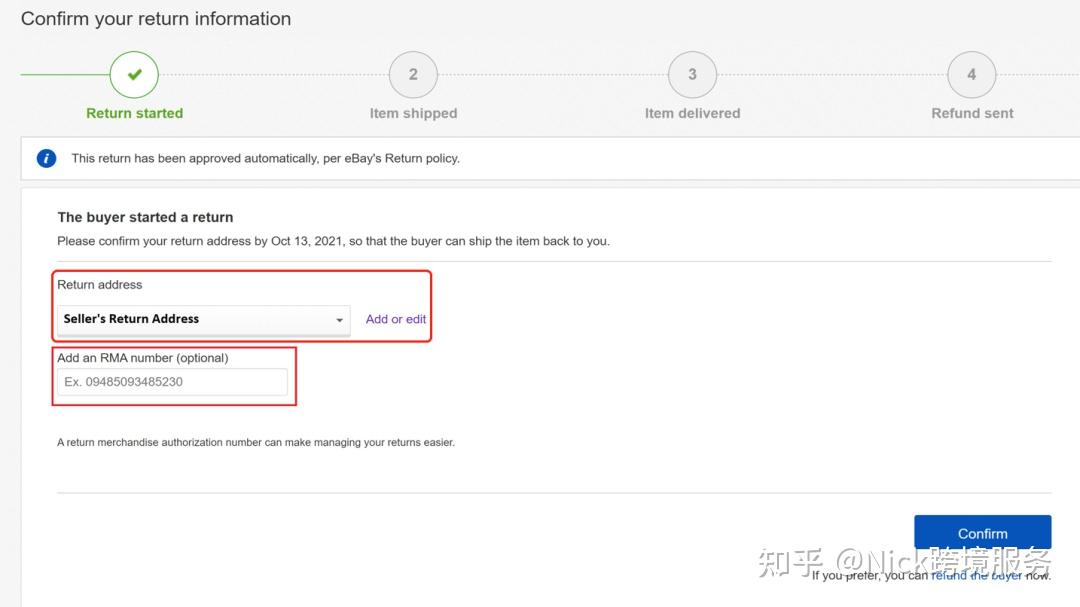Click the Item shipped step label

click(x=413, y=113)
